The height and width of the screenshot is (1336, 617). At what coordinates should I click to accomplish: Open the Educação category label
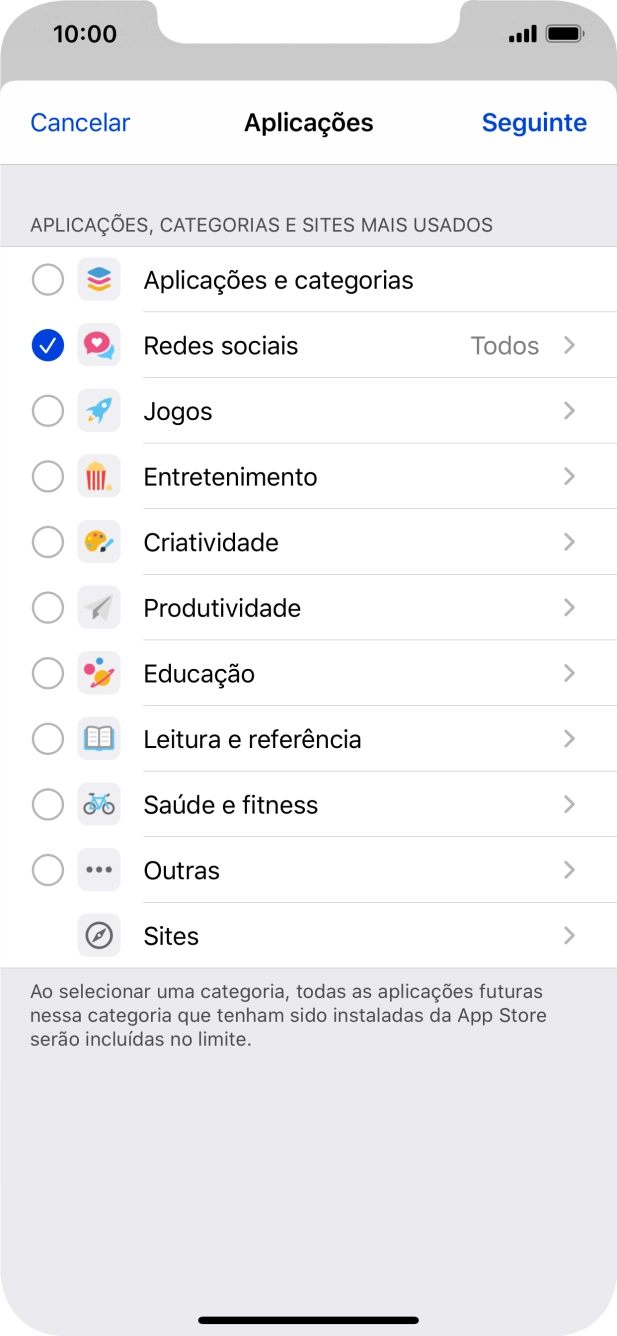(199, 674)
